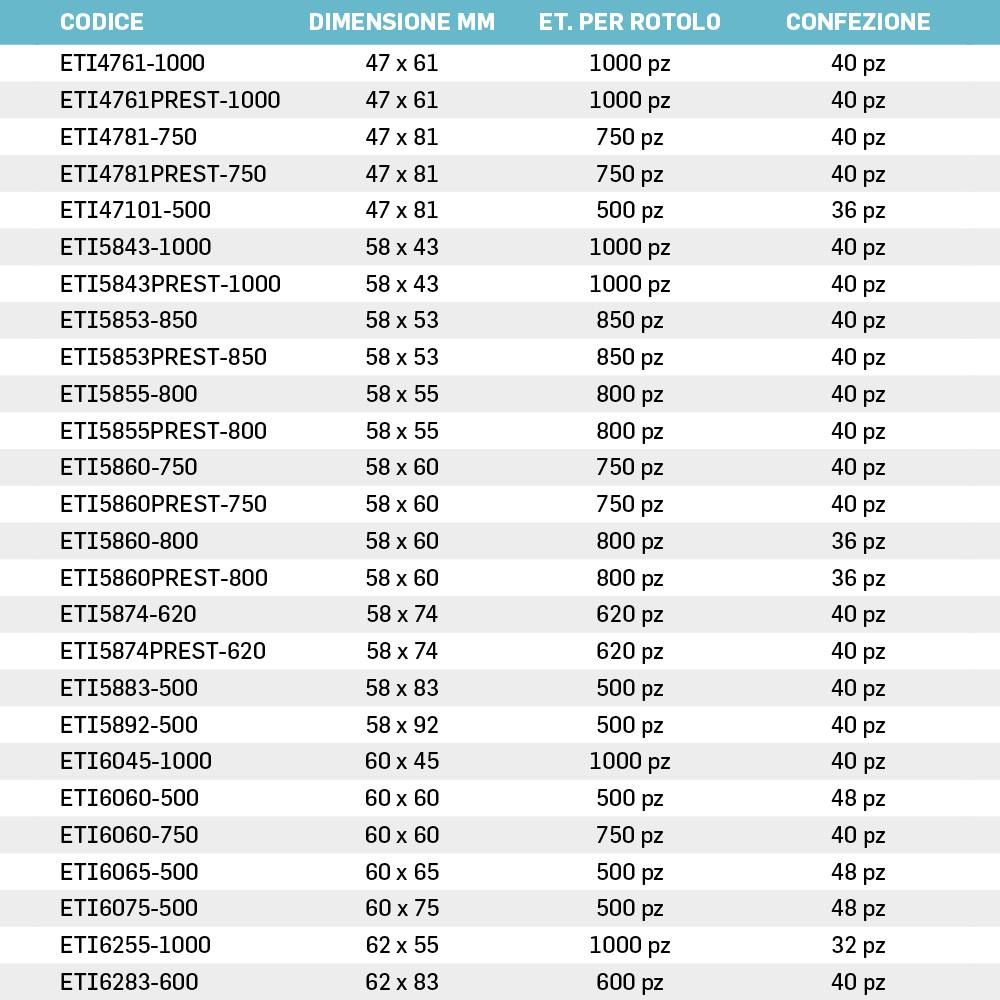Image resolution: width=1000 pixels, height=1000 pixels.
Task: Select code ETI5855PREST-800
Action: pos(163,431)
